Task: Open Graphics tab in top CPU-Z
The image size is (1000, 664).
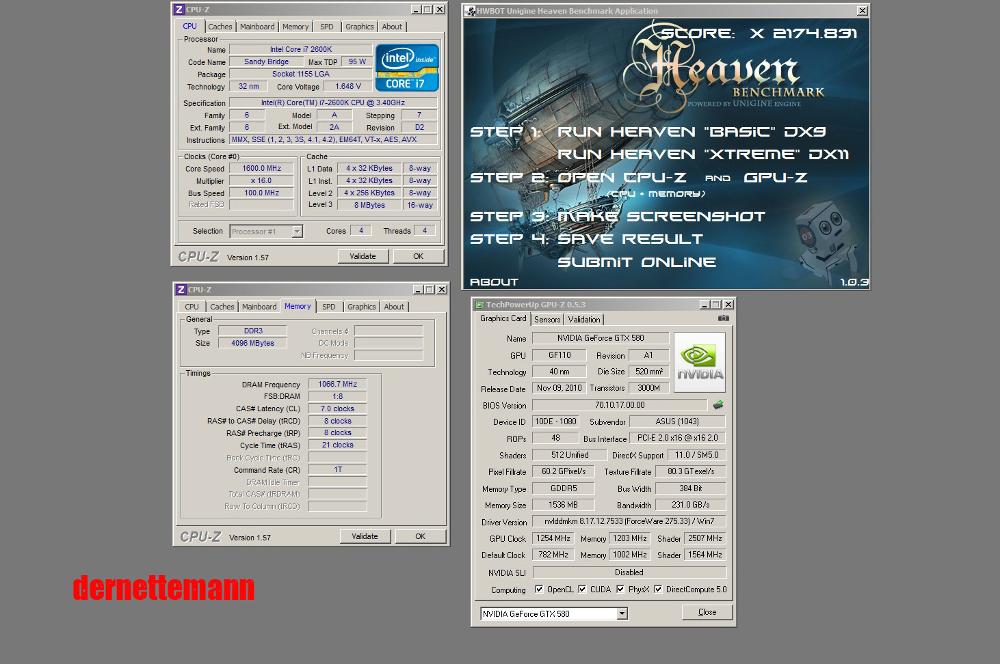Action: pyautogui.click(x=360, y=27)
